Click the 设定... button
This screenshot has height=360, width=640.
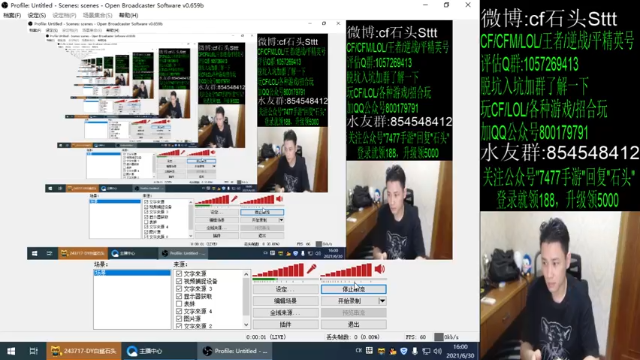coord(285,289)
